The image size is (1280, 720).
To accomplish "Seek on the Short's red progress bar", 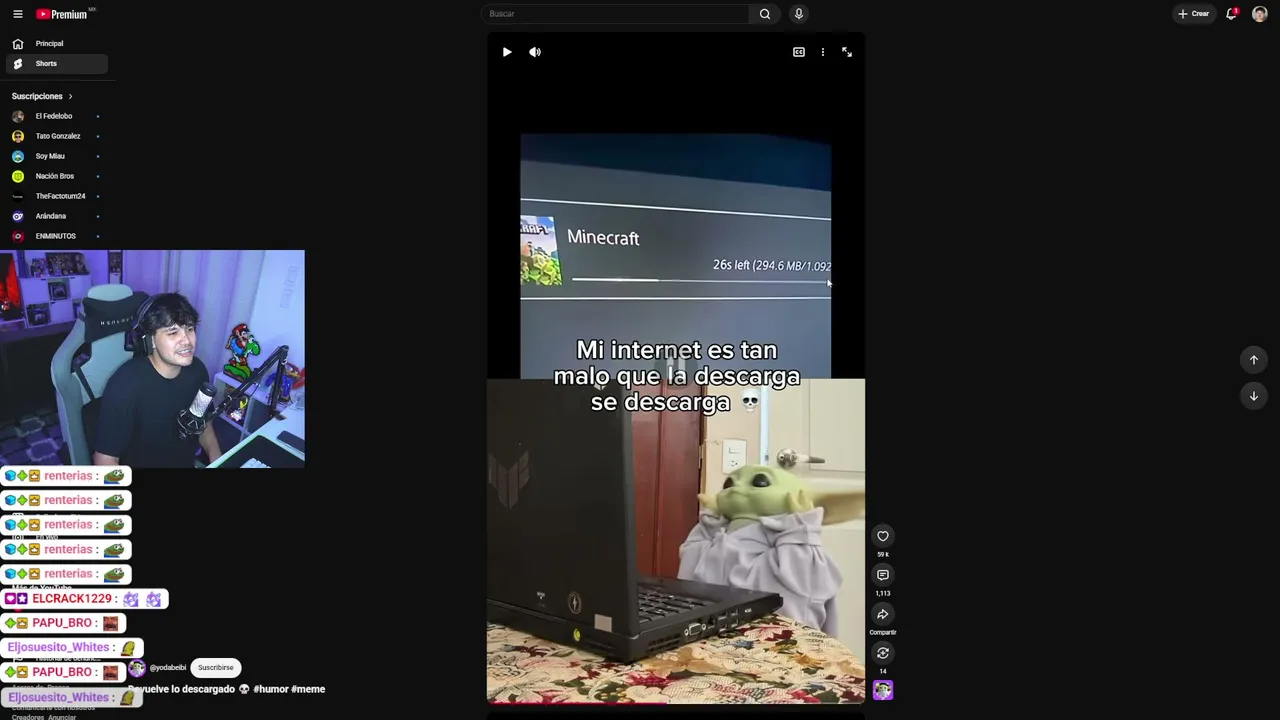I will tap(676, 703).
